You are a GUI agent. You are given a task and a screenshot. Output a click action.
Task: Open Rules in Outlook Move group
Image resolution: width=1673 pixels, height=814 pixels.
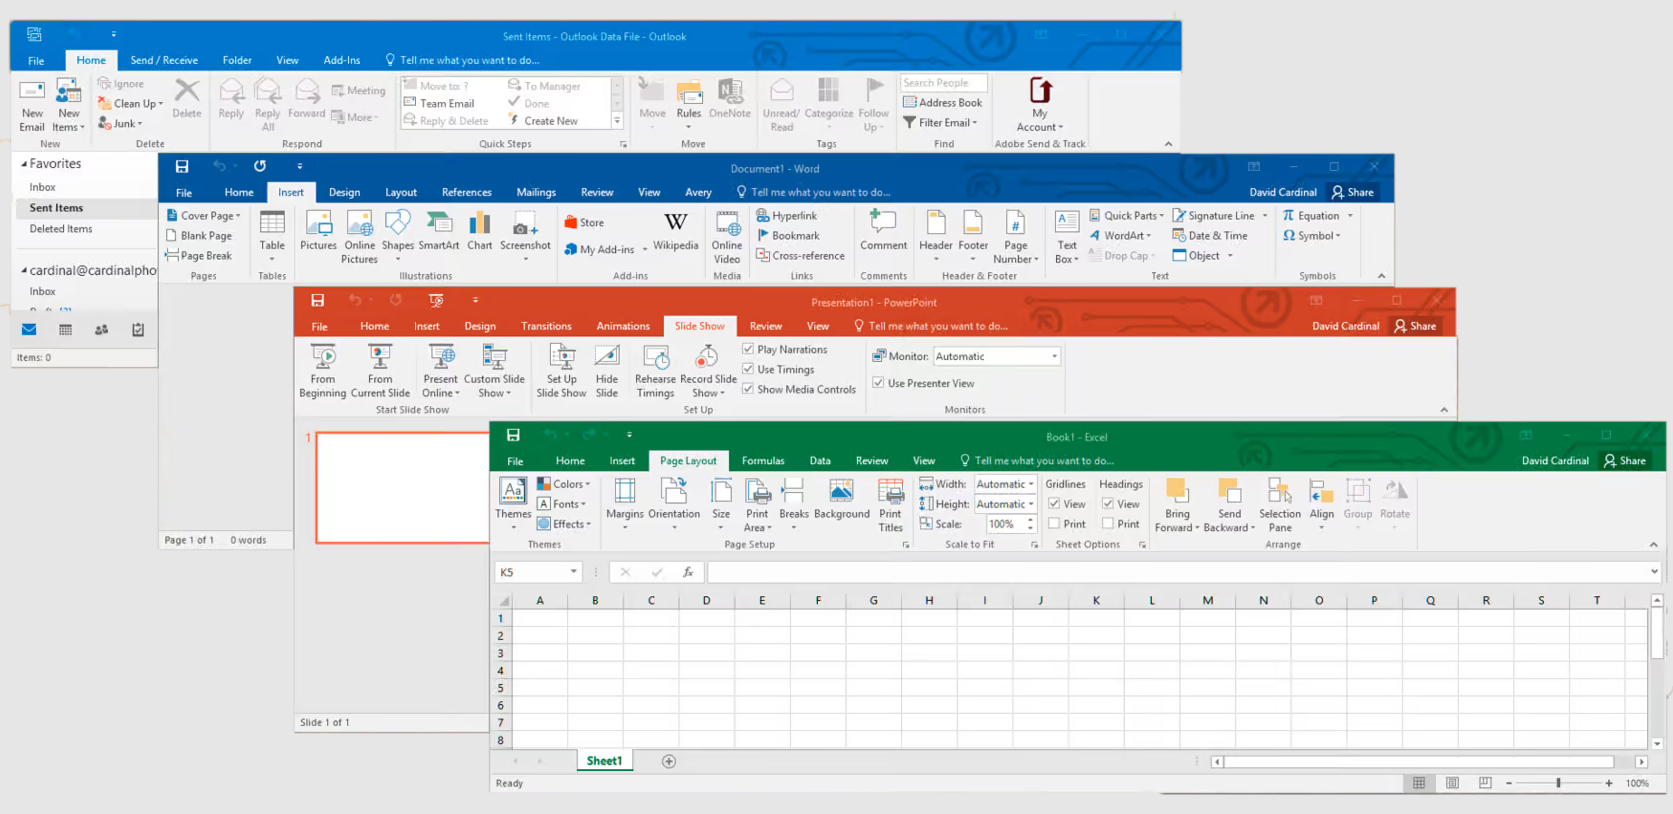(689, 105)
